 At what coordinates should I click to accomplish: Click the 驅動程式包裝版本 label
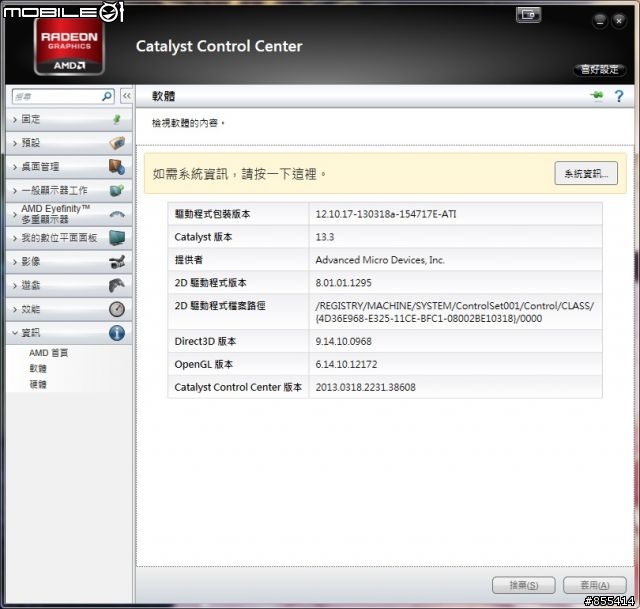point(212,214)
